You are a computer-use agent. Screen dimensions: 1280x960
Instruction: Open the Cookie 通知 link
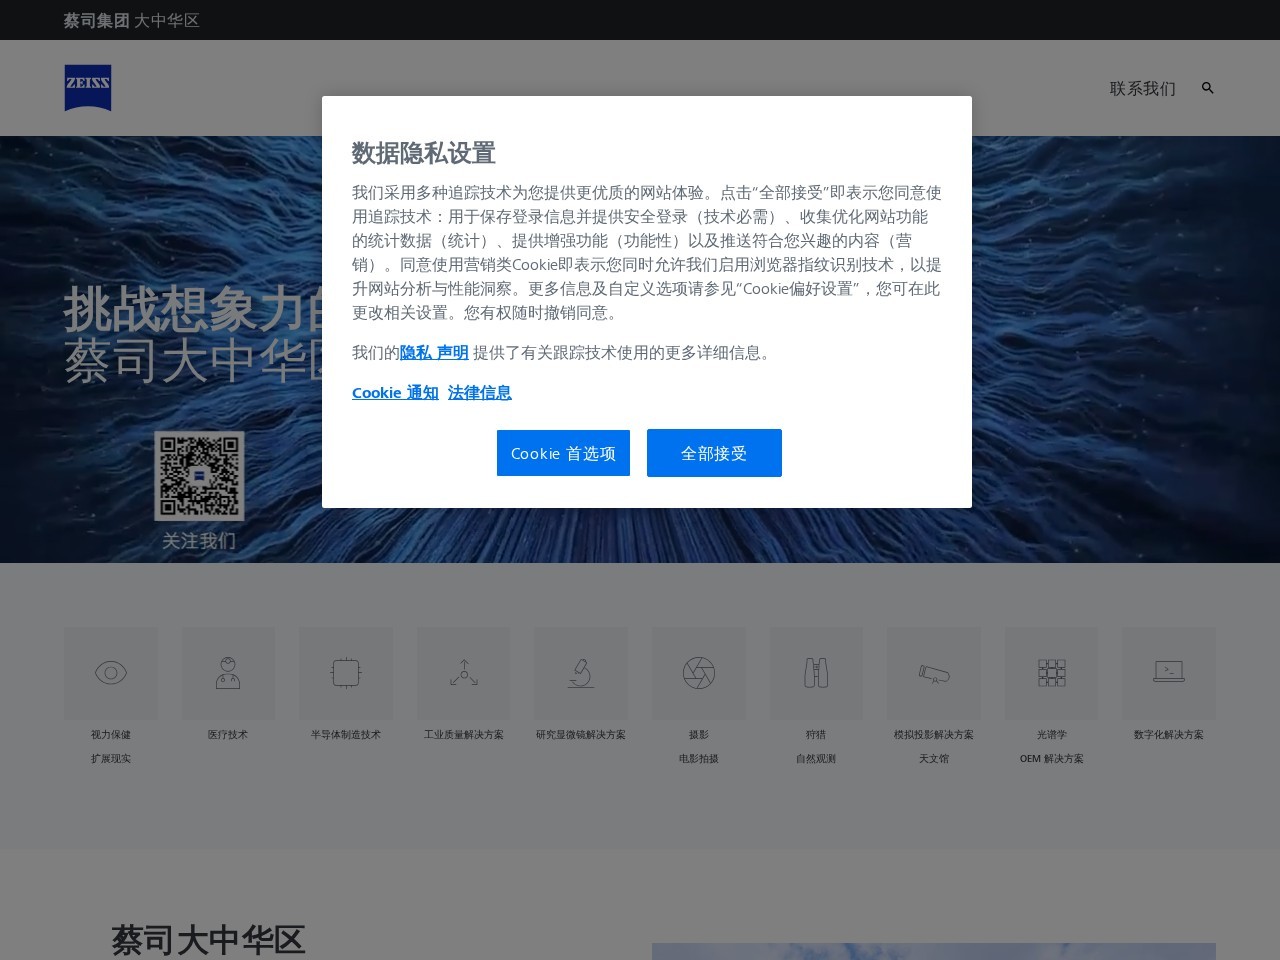pyautogui.click(x=395, y=392)
